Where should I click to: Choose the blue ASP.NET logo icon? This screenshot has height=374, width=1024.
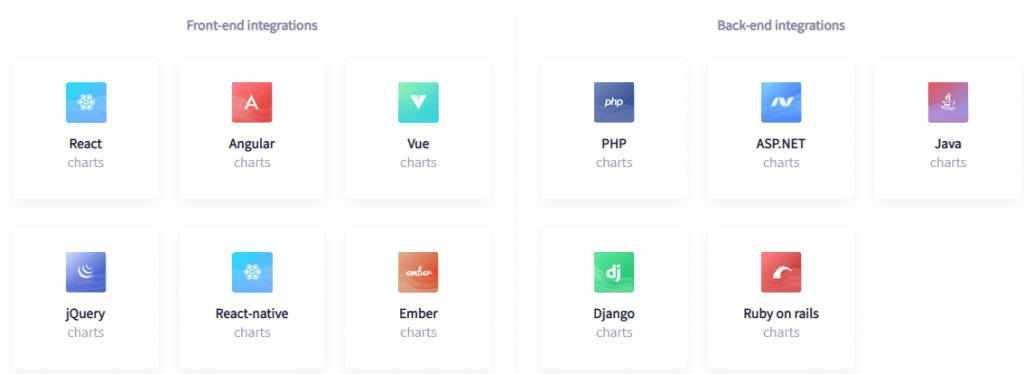781,102
